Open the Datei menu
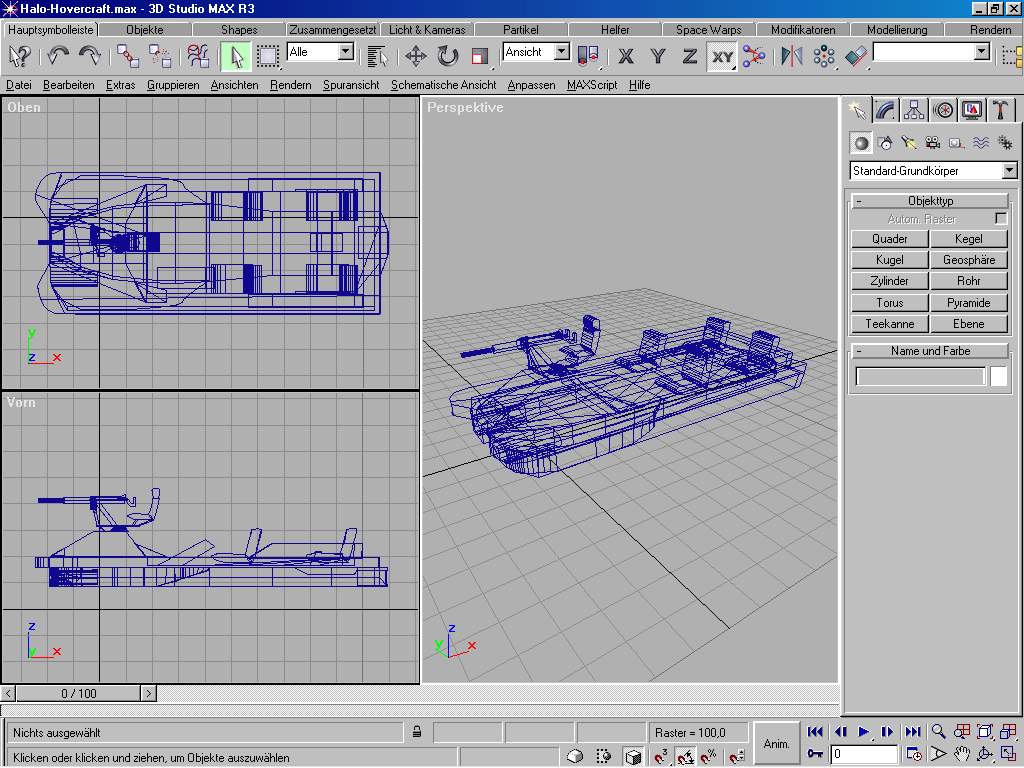1024x768 pixels. [18, 85]
